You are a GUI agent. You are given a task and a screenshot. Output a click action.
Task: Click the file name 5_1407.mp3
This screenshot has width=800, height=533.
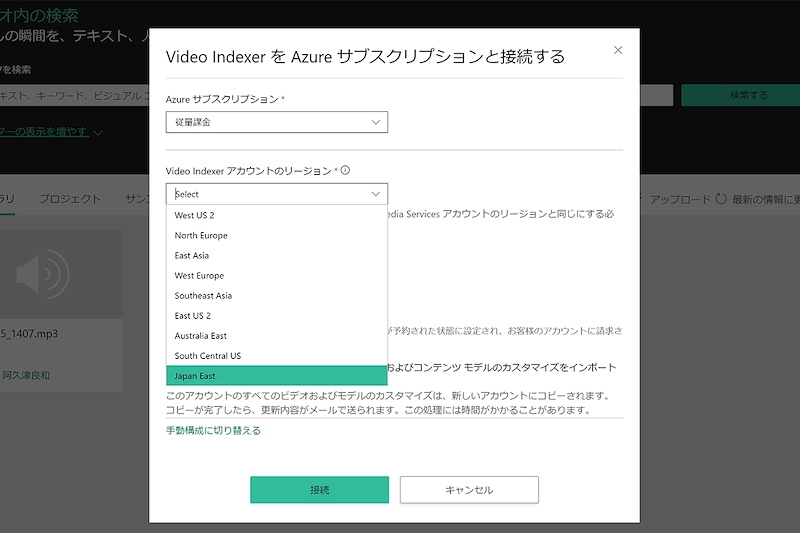[x=29, y=334]
